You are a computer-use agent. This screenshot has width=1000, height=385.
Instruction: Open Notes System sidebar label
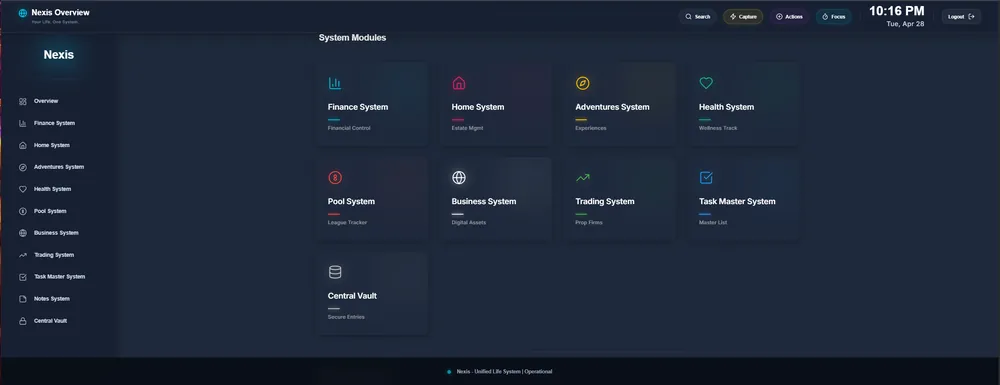[52, 299]
